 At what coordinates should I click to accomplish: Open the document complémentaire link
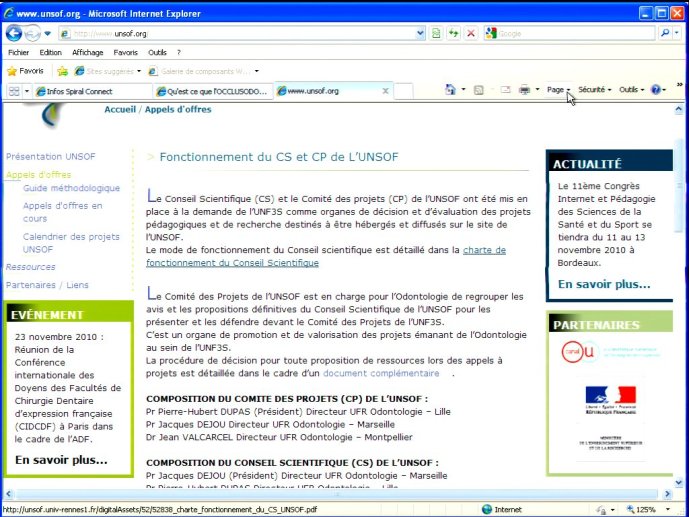coord(381,373)
